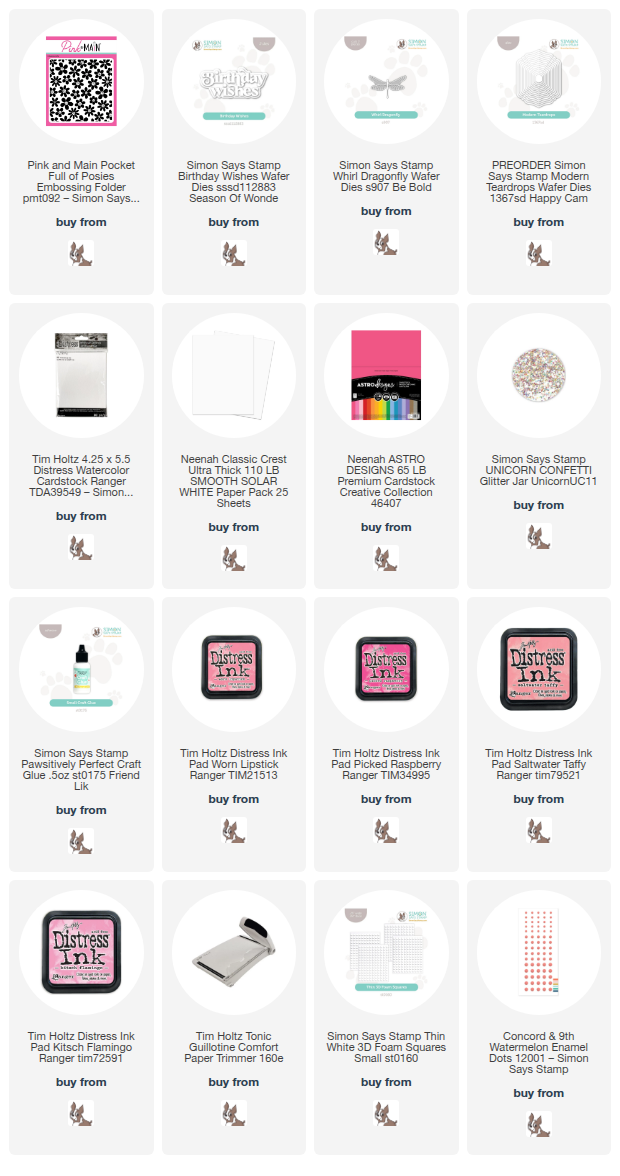This screenshot has height=1176, width=620.
Task: Click the store icon under Birthday Wishes Wafer Dies
Action: pyautogui.click(x=234, y=254)
